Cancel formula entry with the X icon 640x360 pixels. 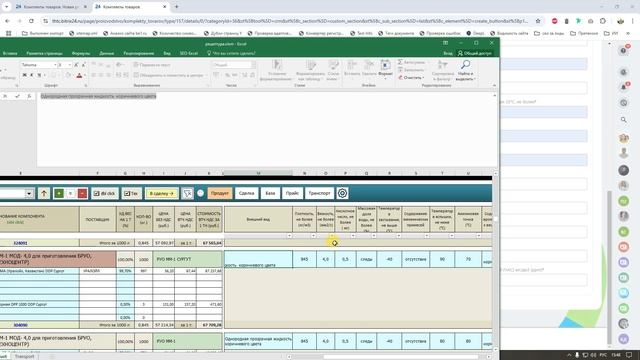[x=5, y=96]
